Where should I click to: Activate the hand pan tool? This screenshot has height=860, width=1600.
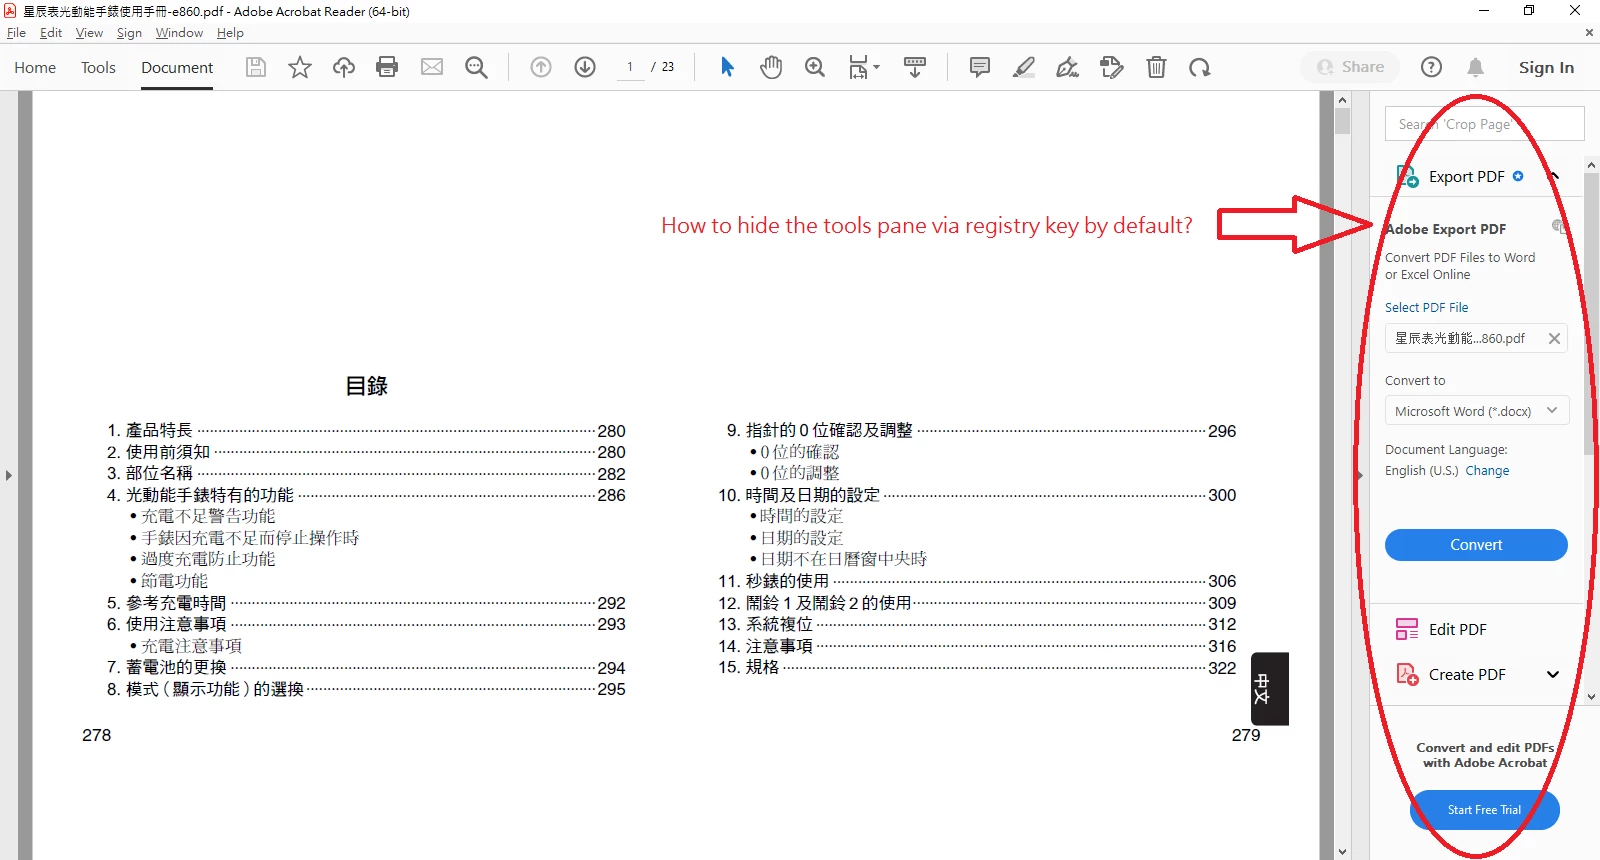771,67
